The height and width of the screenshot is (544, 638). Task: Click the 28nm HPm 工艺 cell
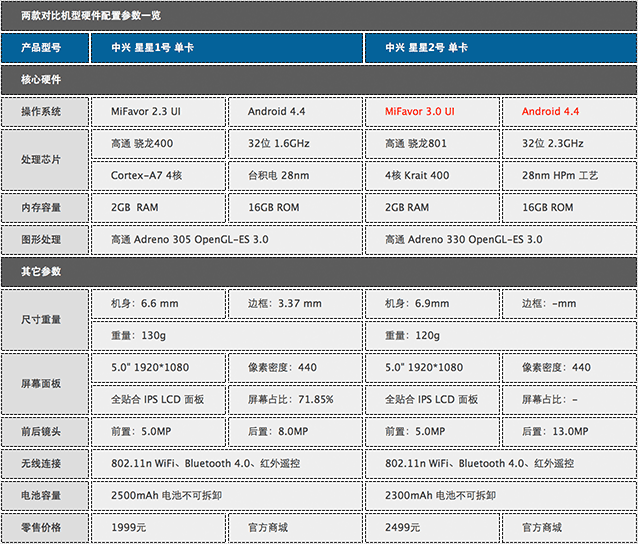[570, 176]
